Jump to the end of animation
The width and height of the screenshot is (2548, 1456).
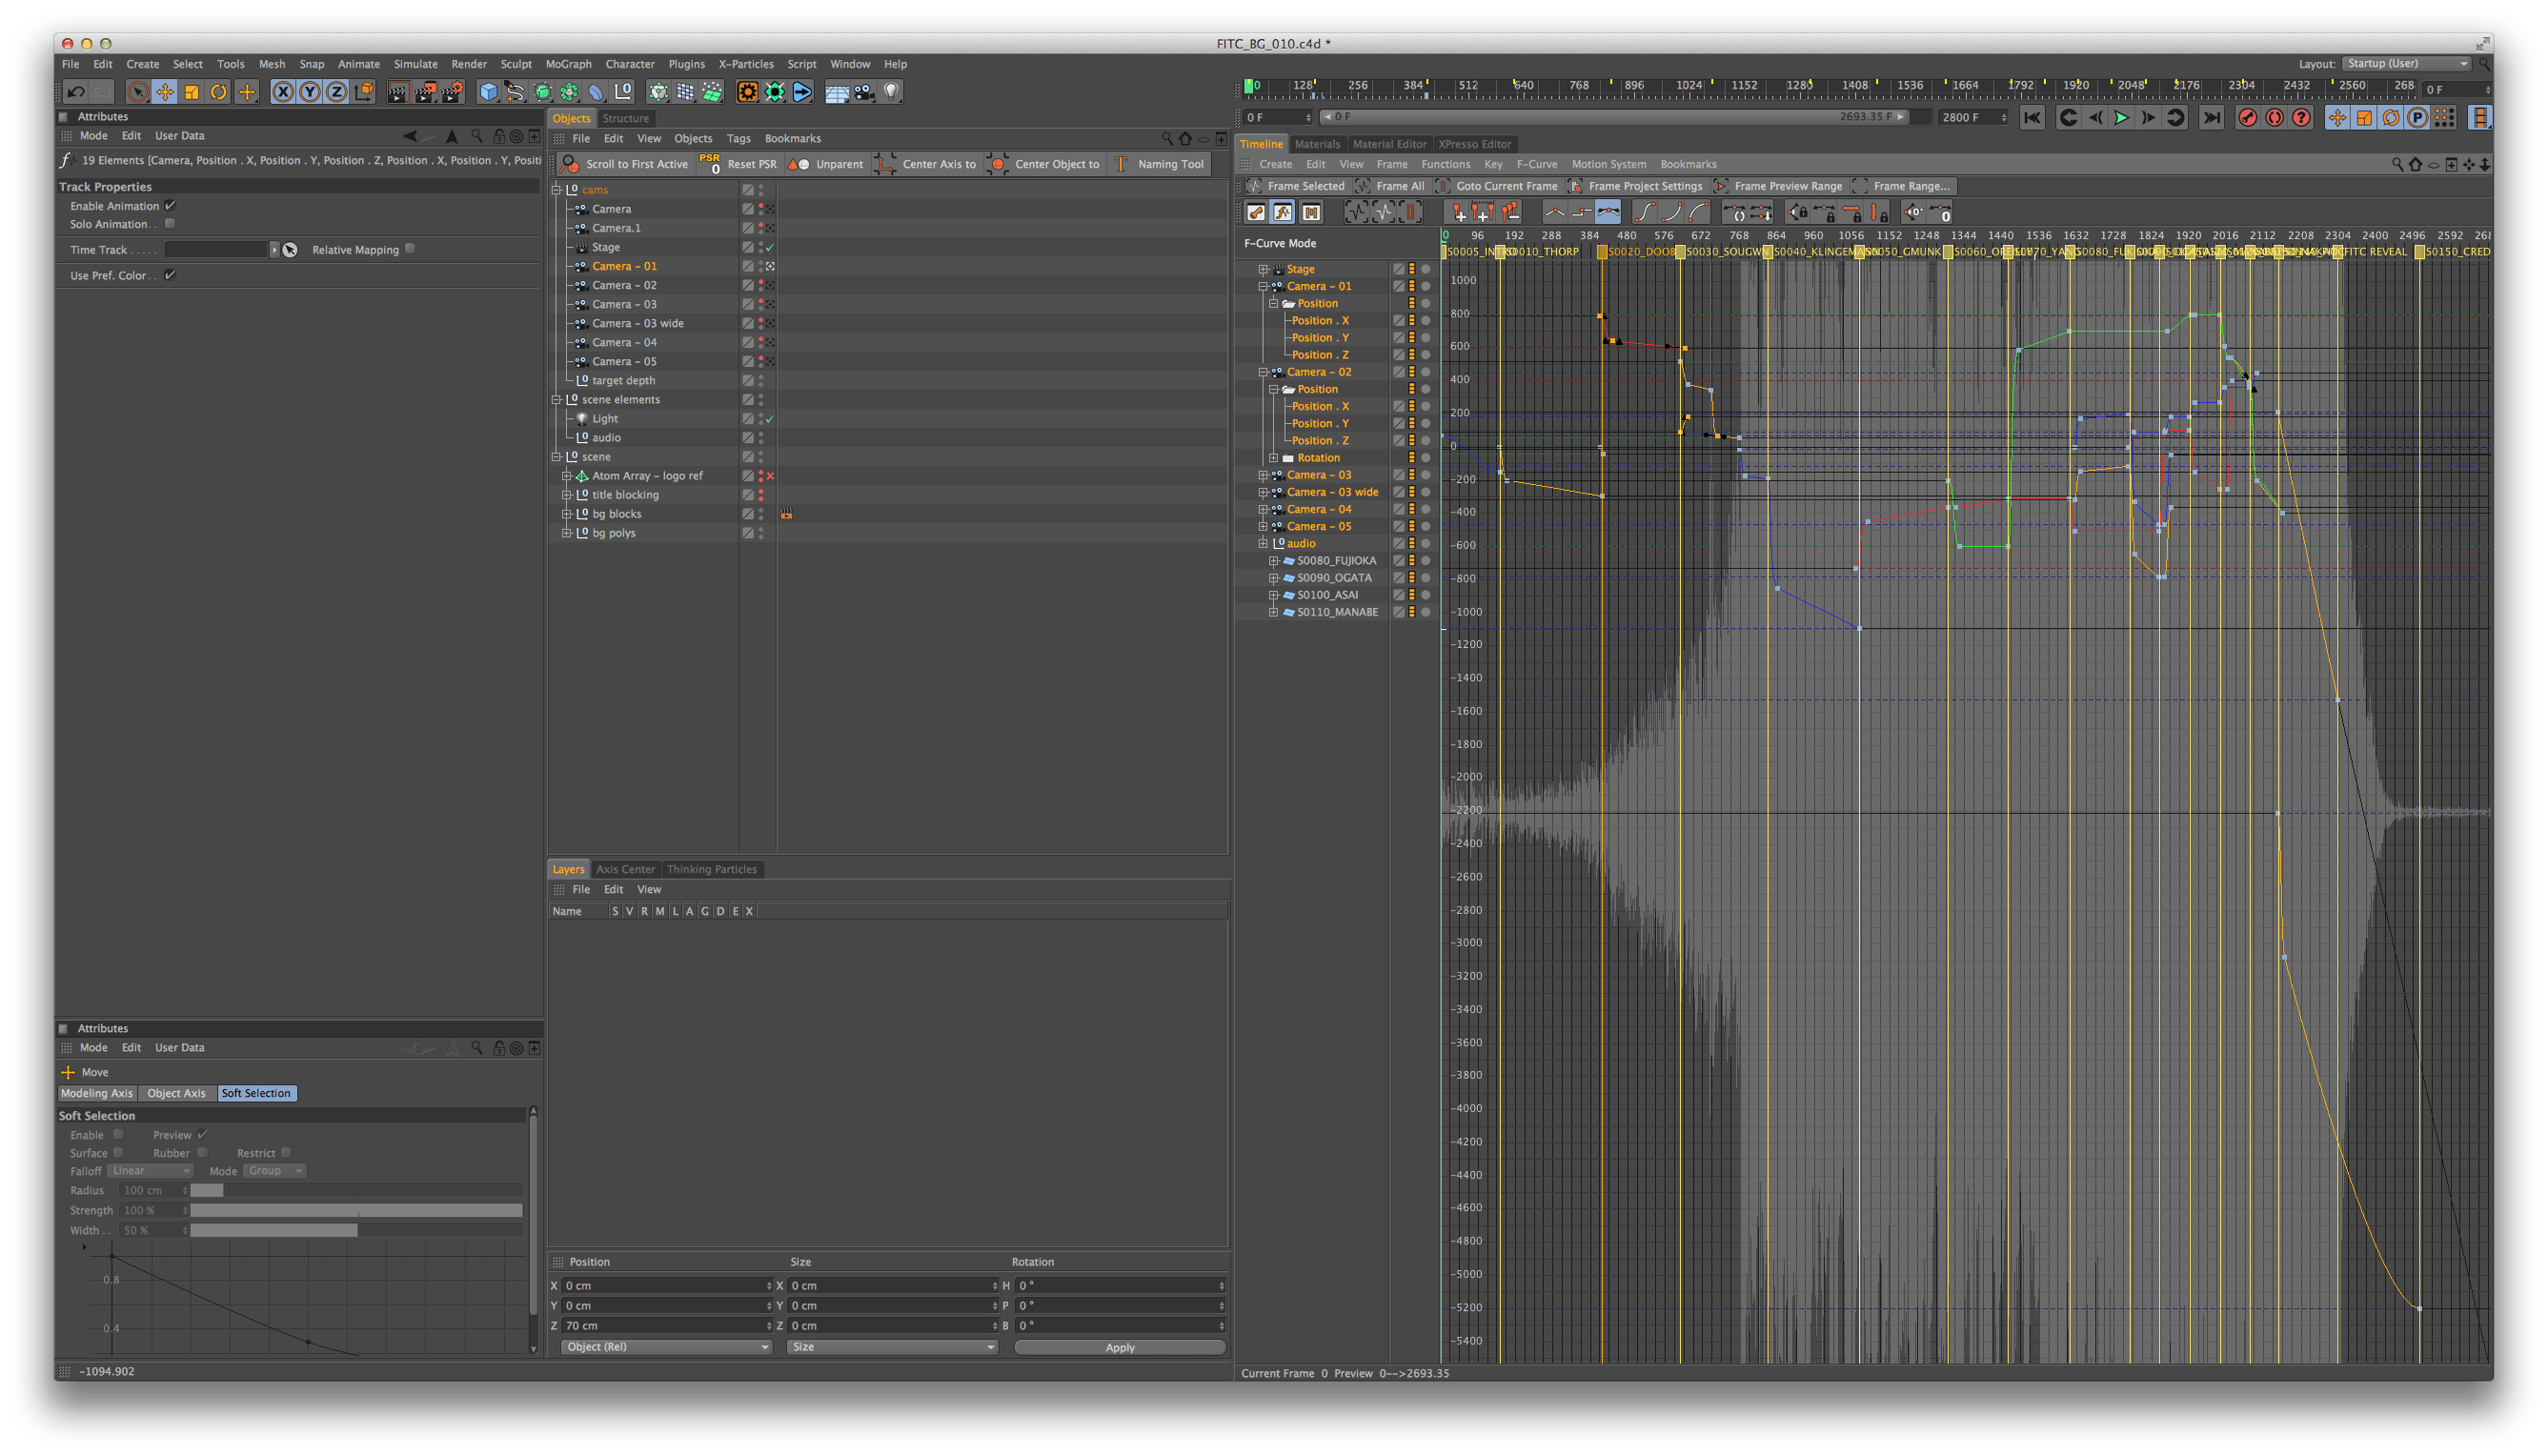click(2212, 118)
